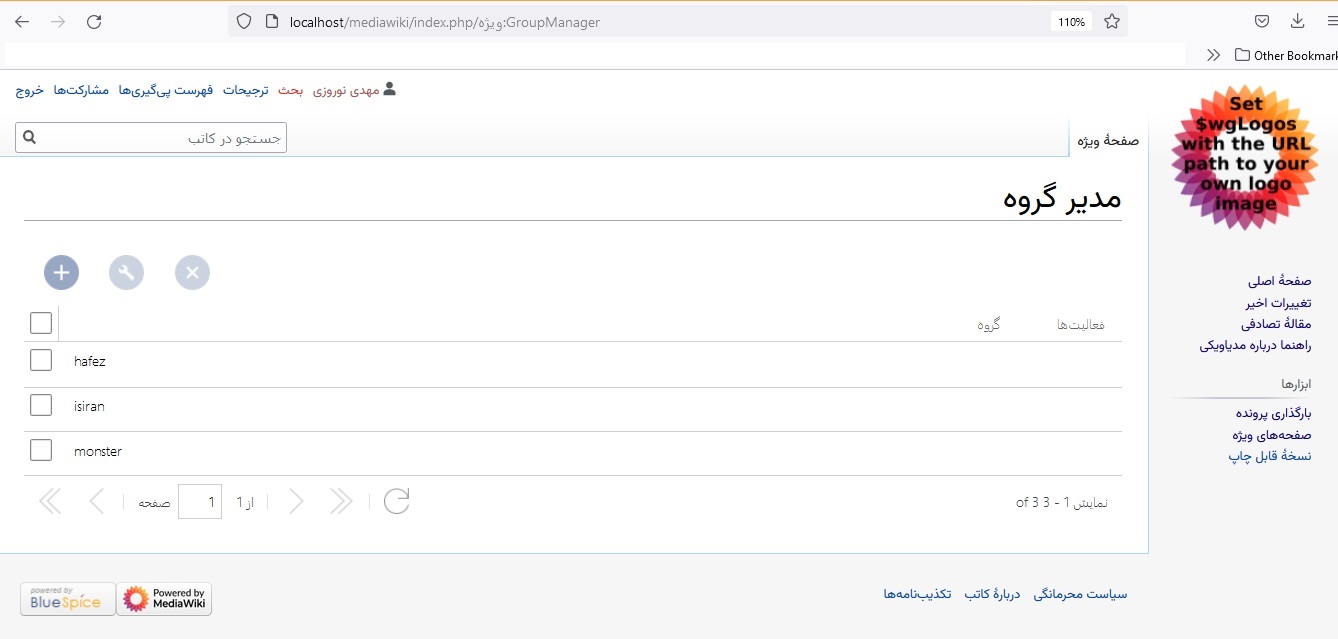Select the isiran group name

click(x=89, y=406)
